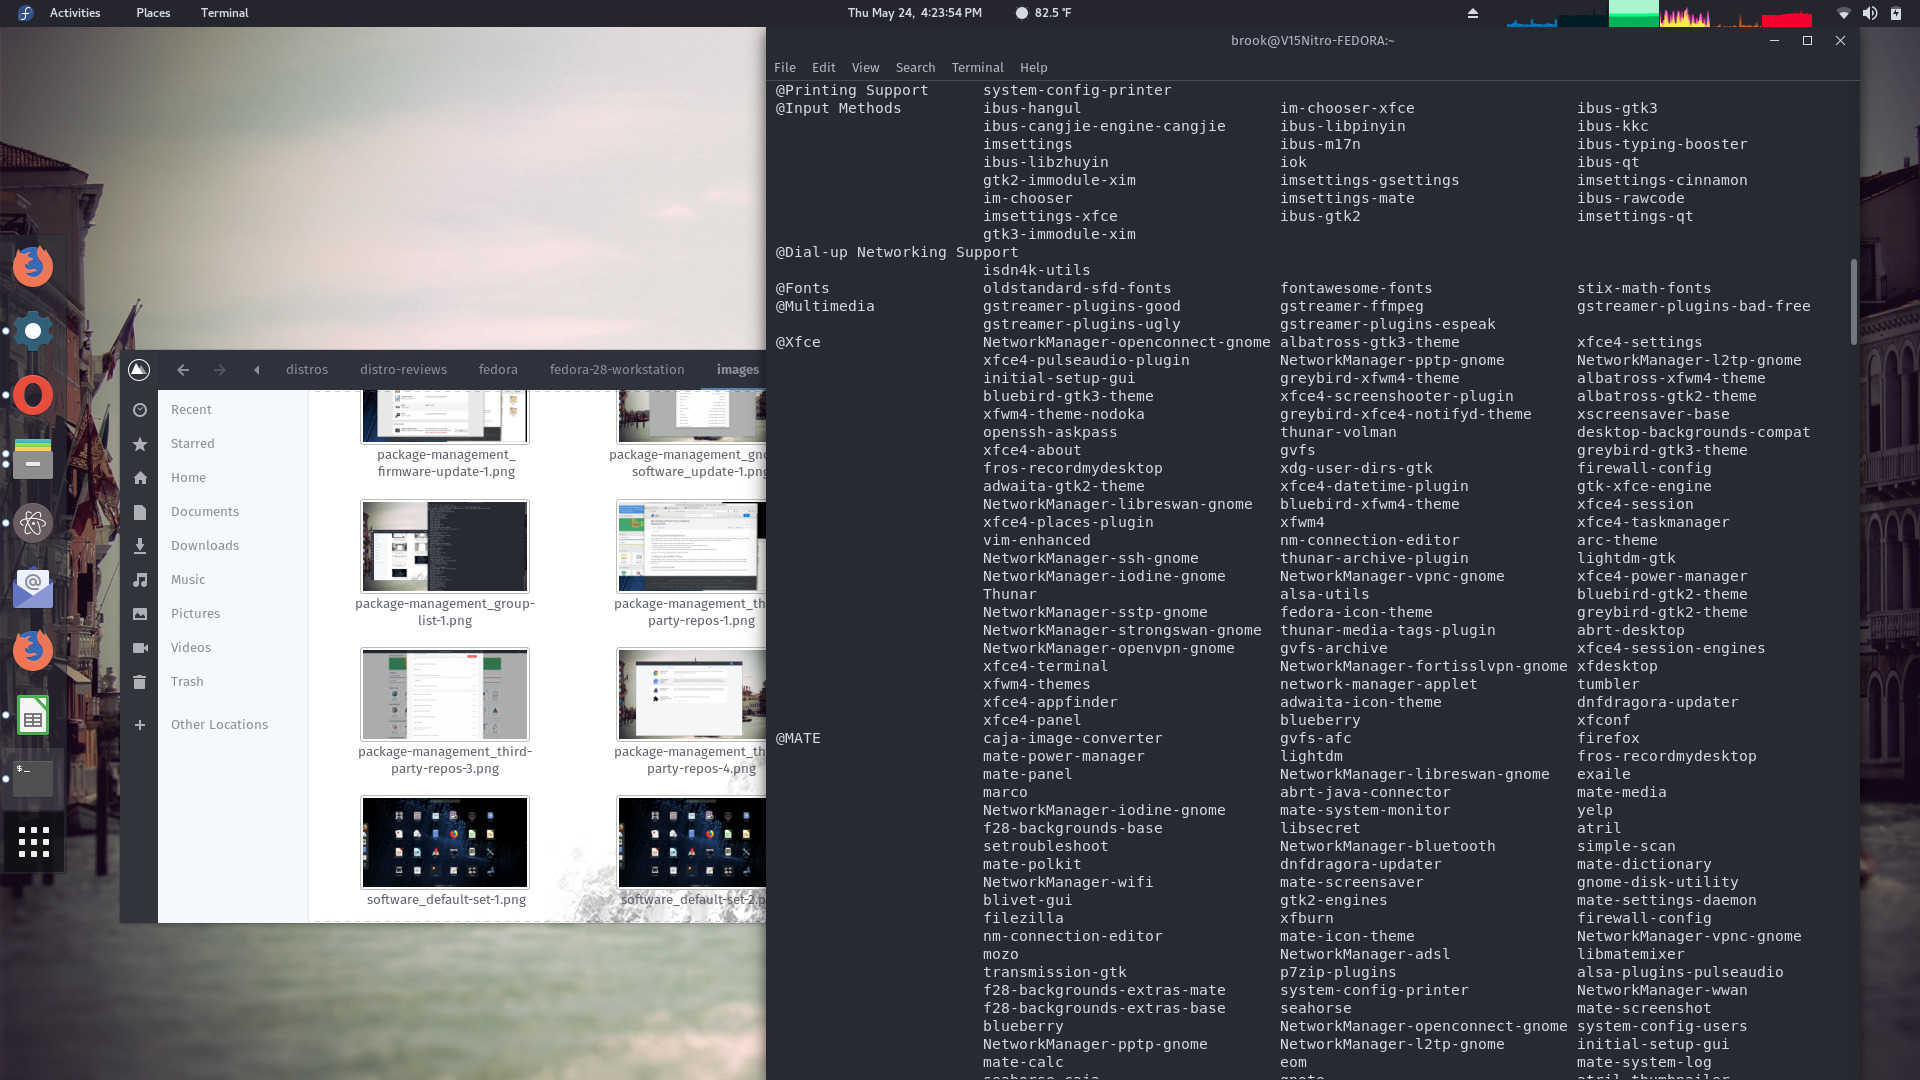Go to the fedora breadcrumb in Files
The width and height of the screenshot is (1920, 1080).
pyautogui.click(x=498, y=369)
